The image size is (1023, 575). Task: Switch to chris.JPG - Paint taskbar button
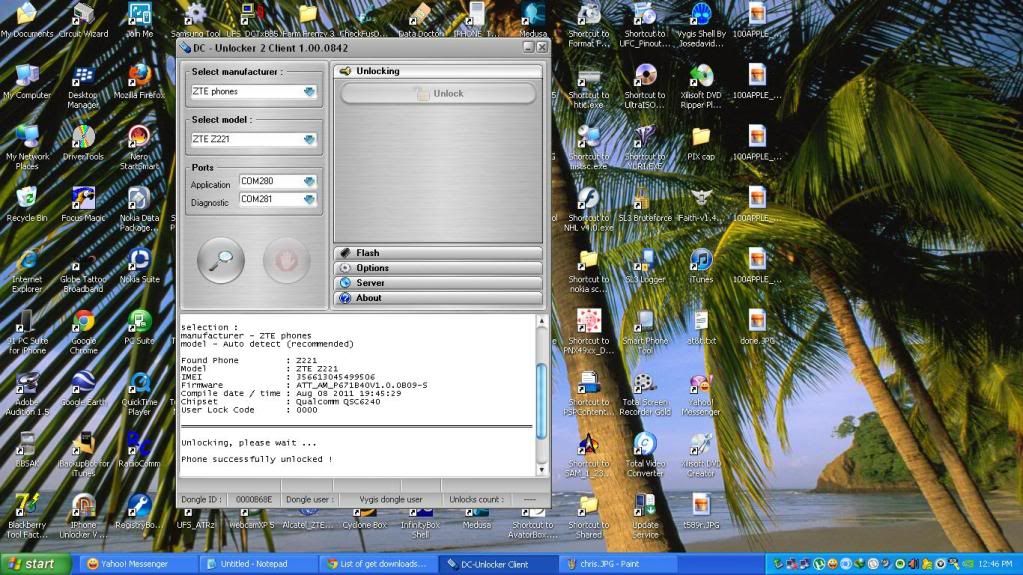point(619,564)
